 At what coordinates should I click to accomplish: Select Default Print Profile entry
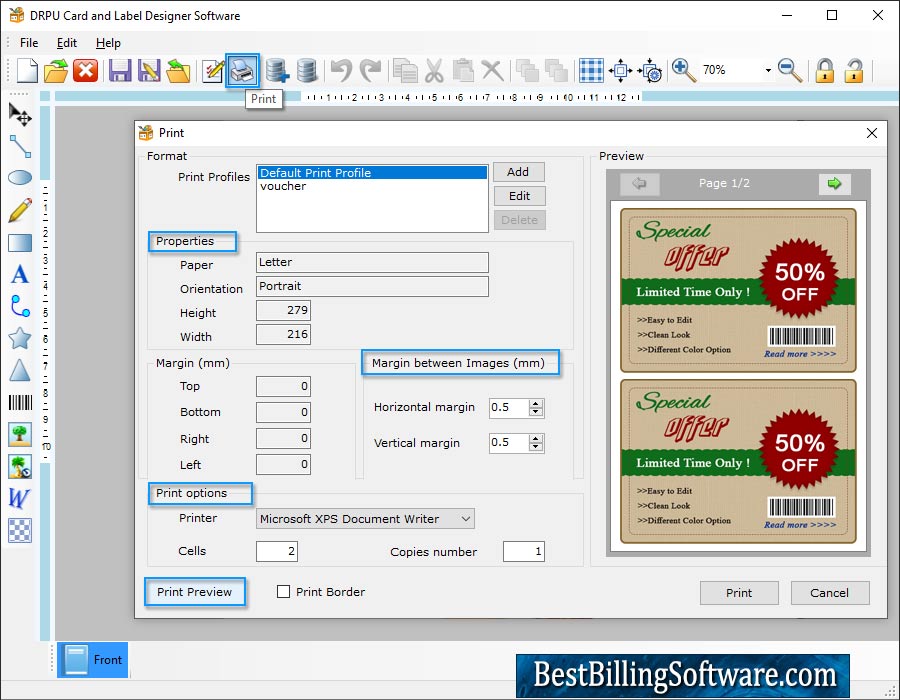[372, 173]
